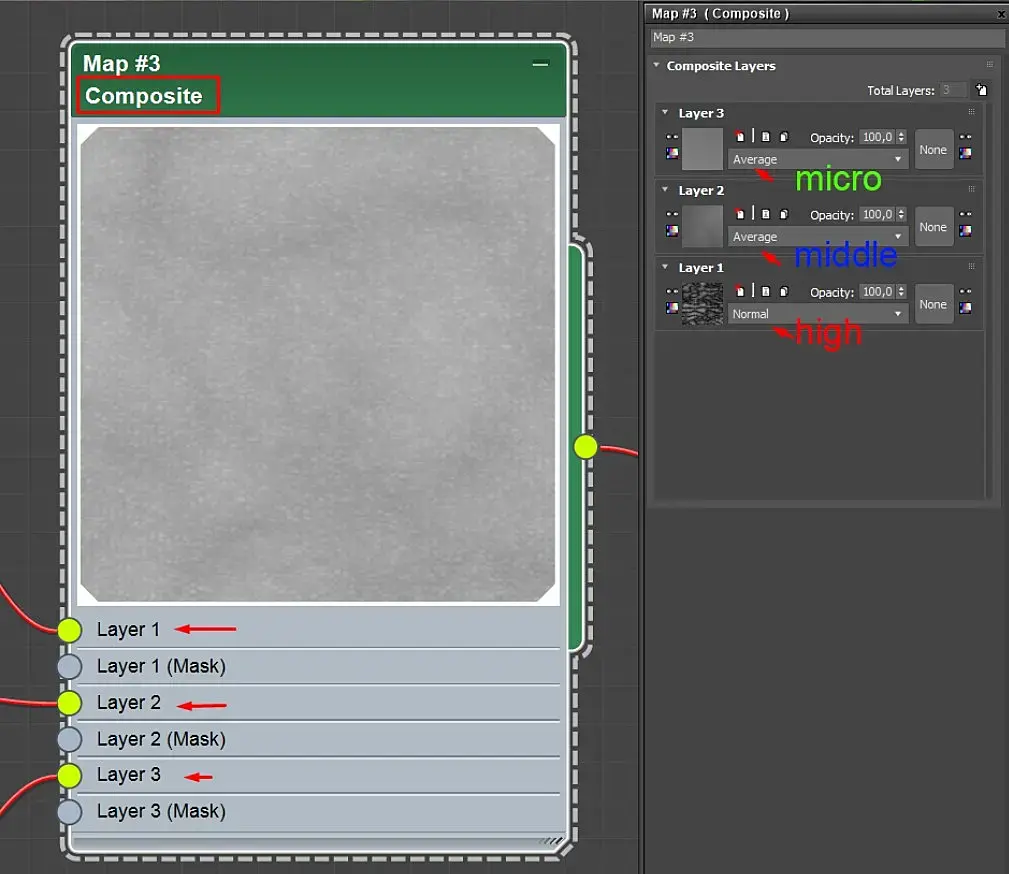
Task: Hide the Layer 2 texture
Action: 672,214
